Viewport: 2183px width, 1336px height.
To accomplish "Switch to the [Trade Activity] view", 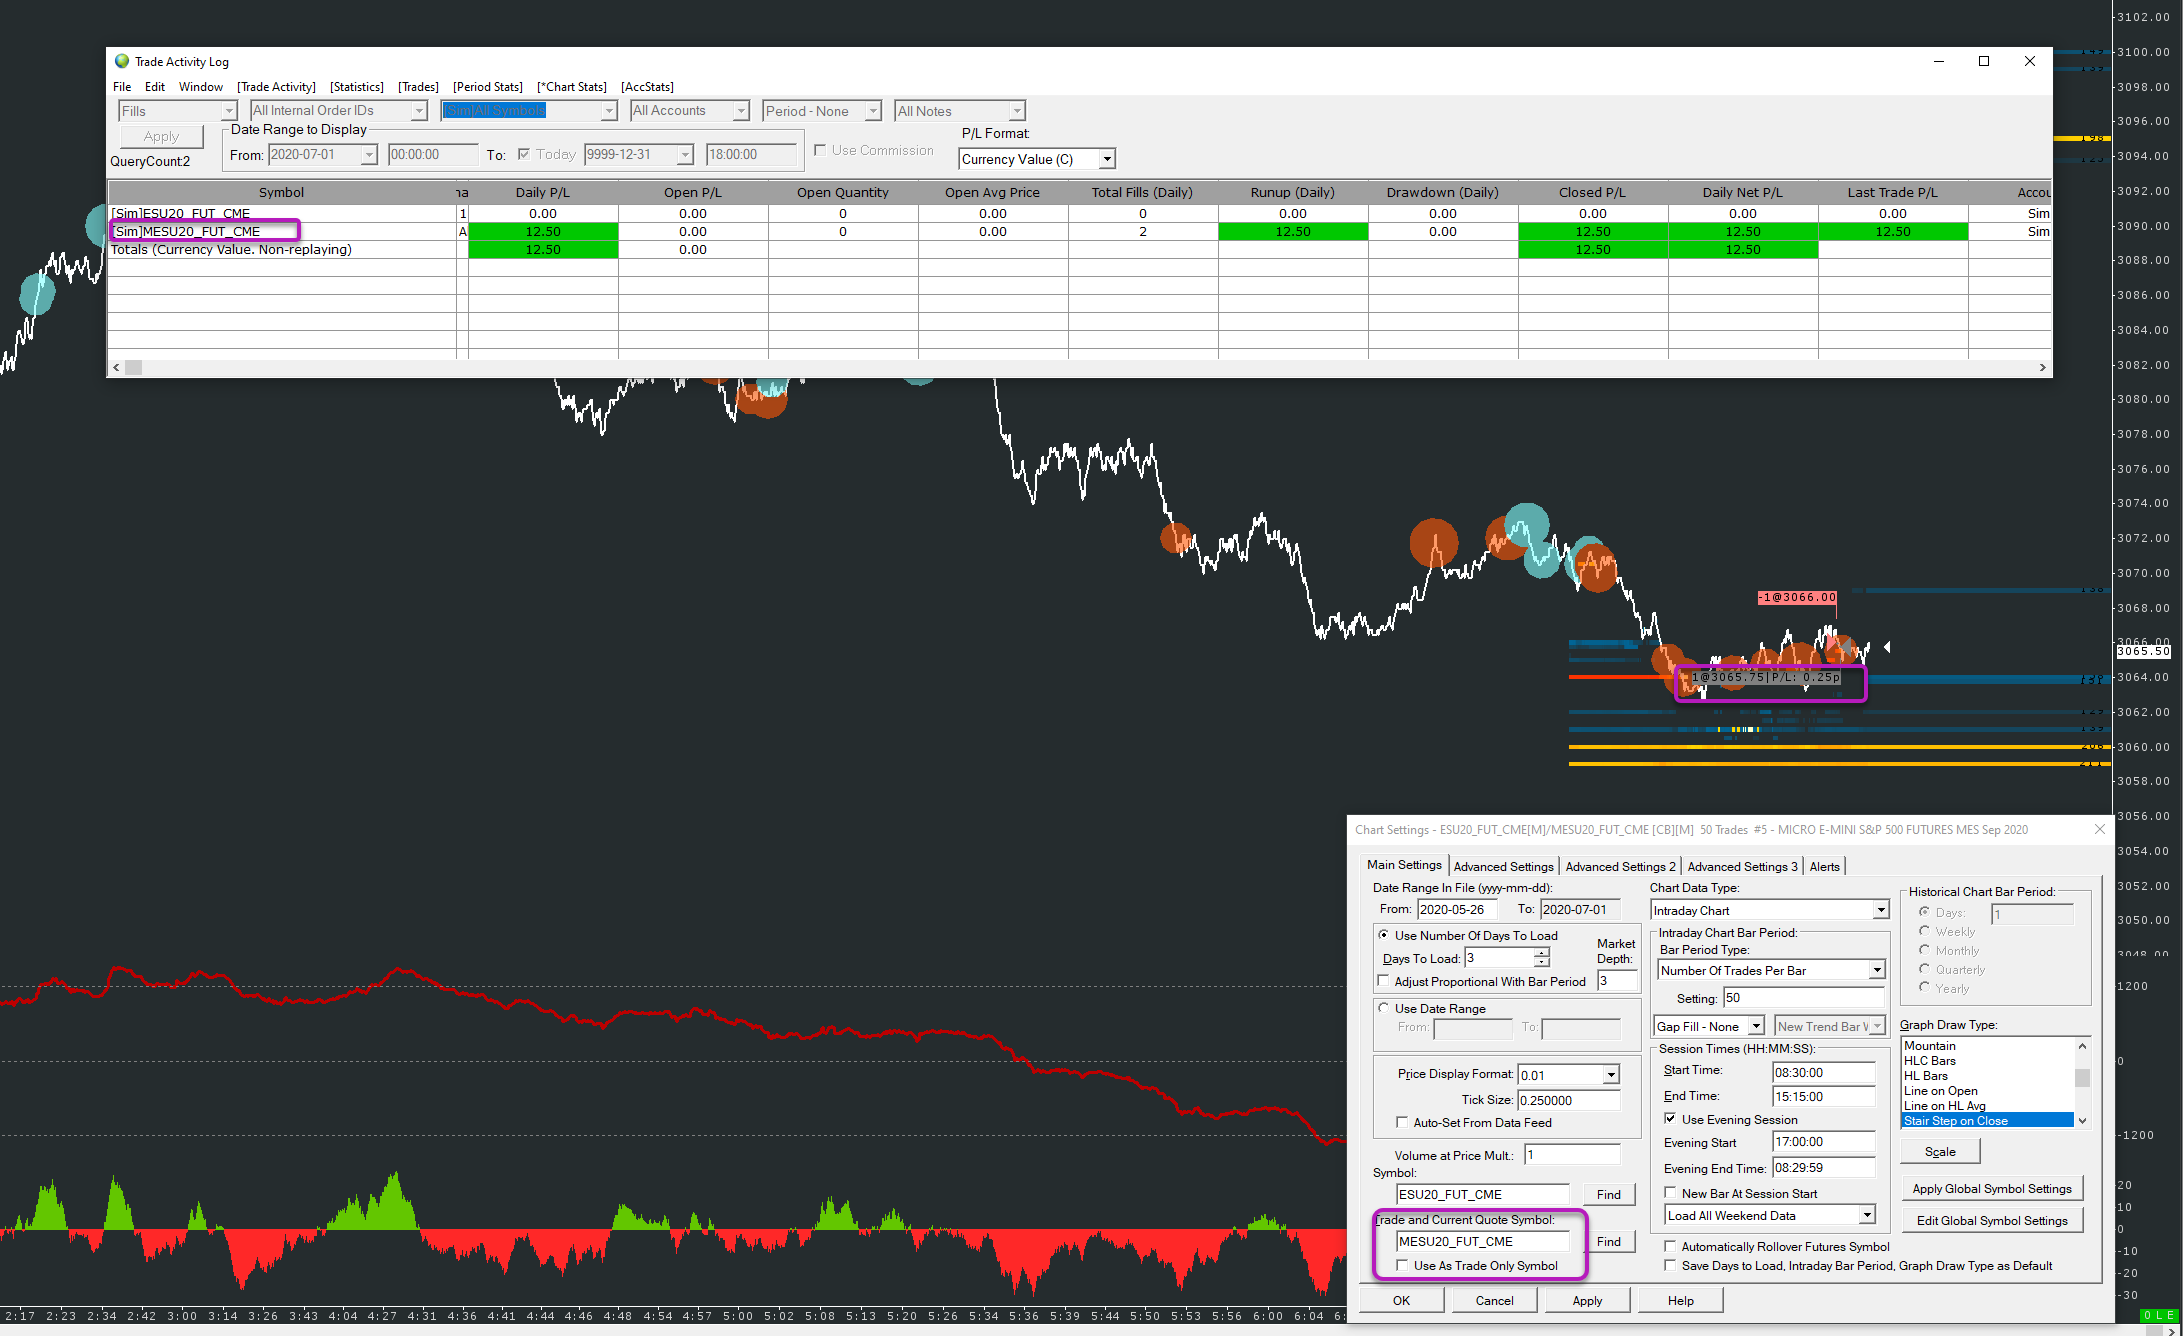I will point(276,87).
